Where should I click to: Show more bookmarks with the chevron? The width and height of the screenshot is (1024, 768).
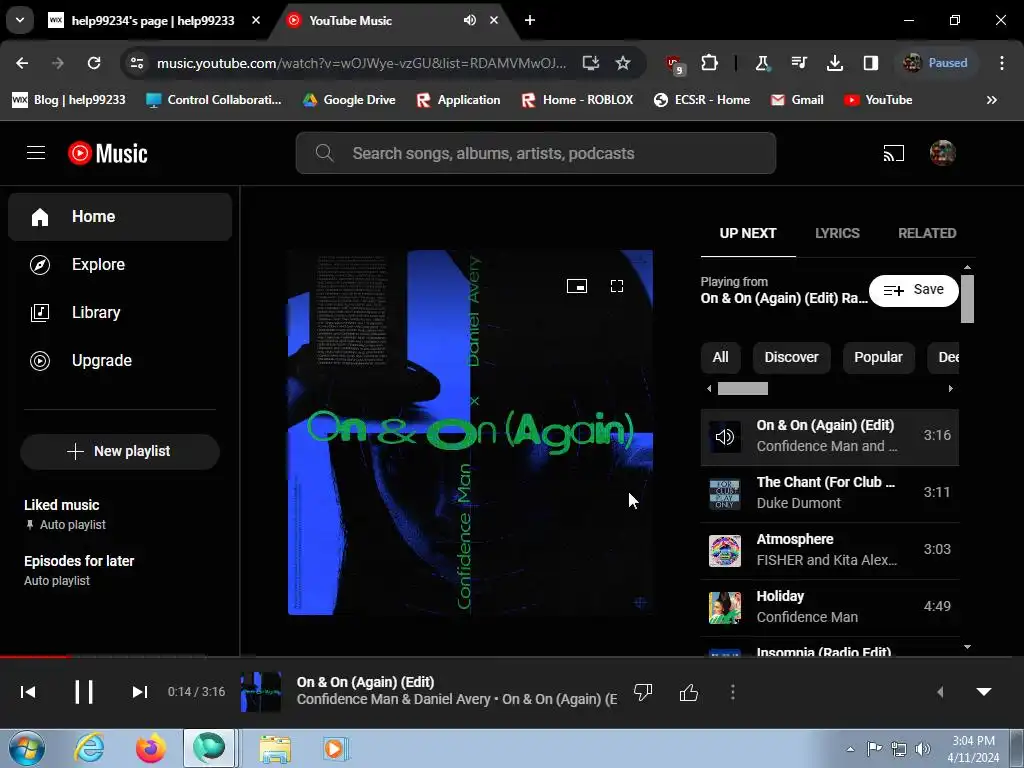(x=991, y=100)
